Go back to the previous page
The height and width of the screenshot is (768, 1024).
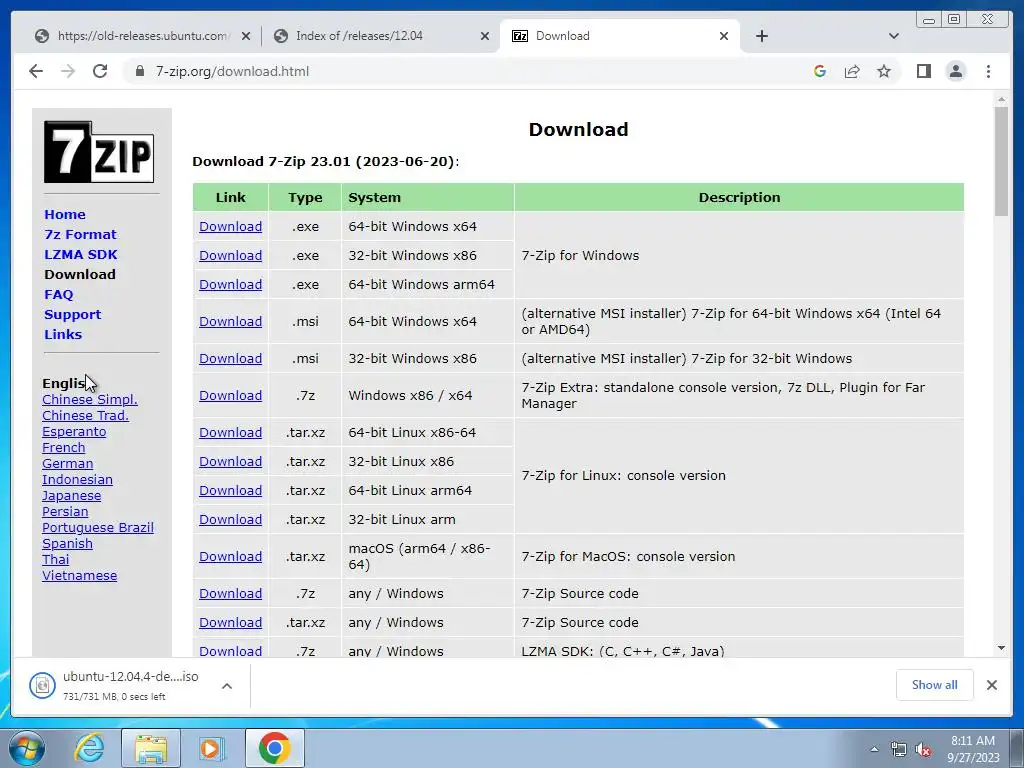tap(36, 71)
